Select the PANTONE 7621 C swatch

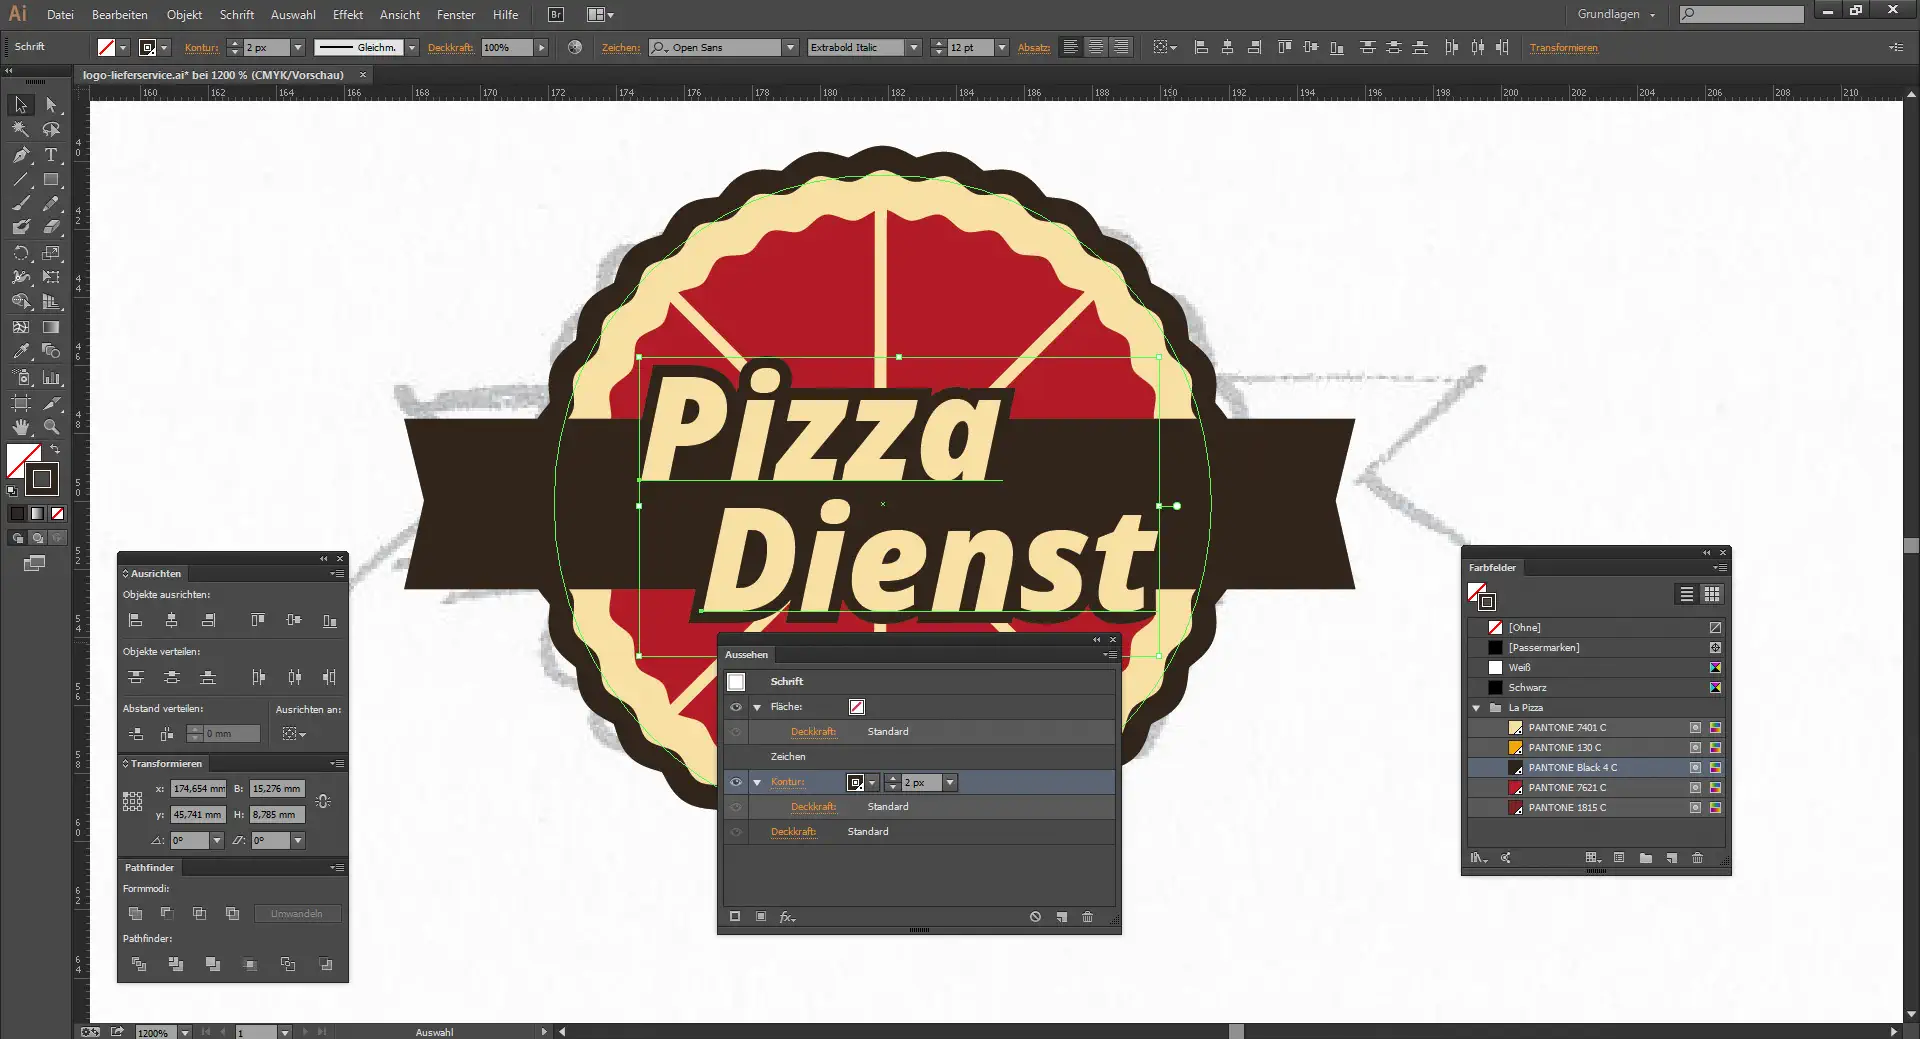click(x=1563, y=787)
